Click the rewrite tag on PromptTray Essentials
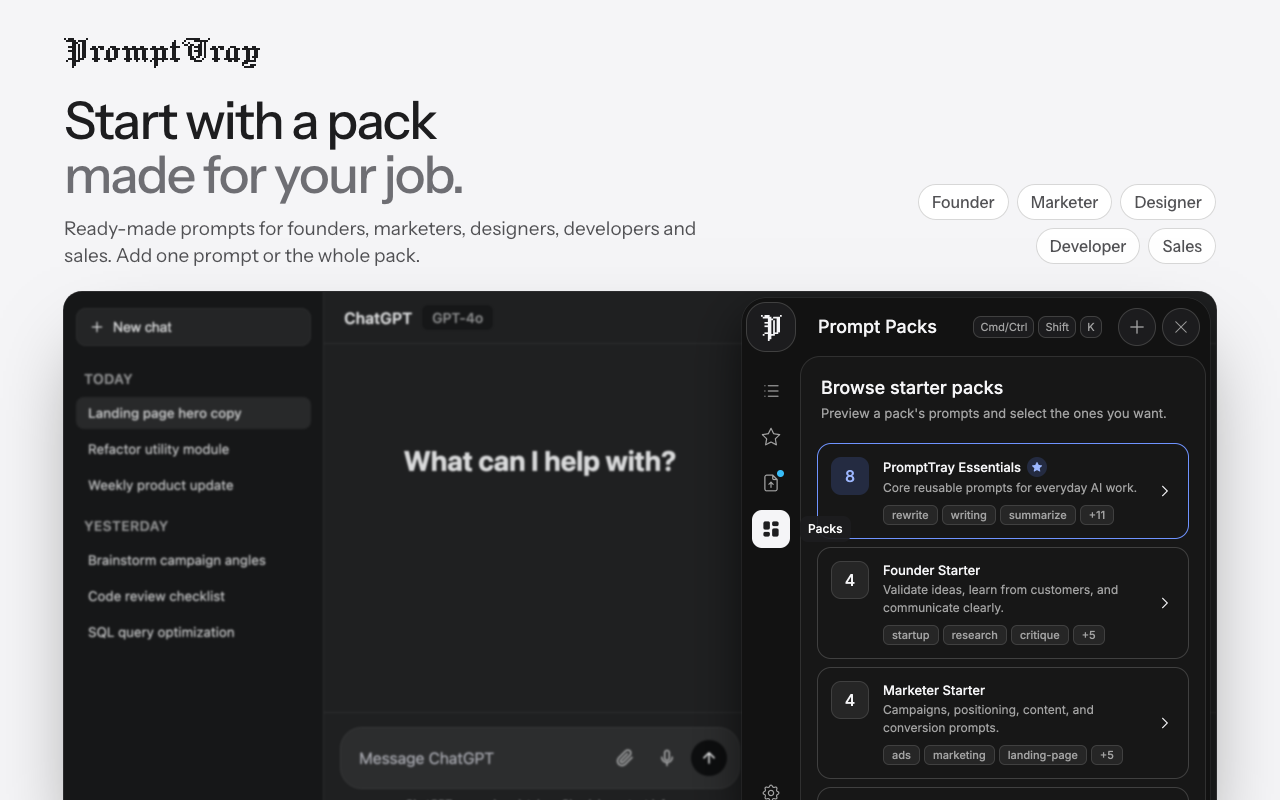Image resolution: width=1280 pixels, height=800 pixels. click(x=910, y=515)
